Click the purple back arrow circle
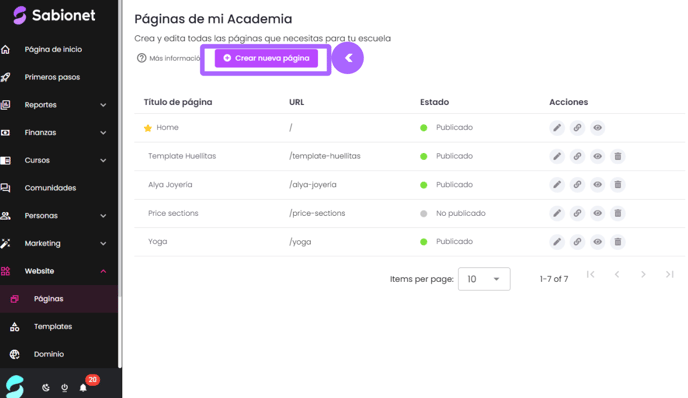Viewport: 688px width, 398px height. (348, 58)
